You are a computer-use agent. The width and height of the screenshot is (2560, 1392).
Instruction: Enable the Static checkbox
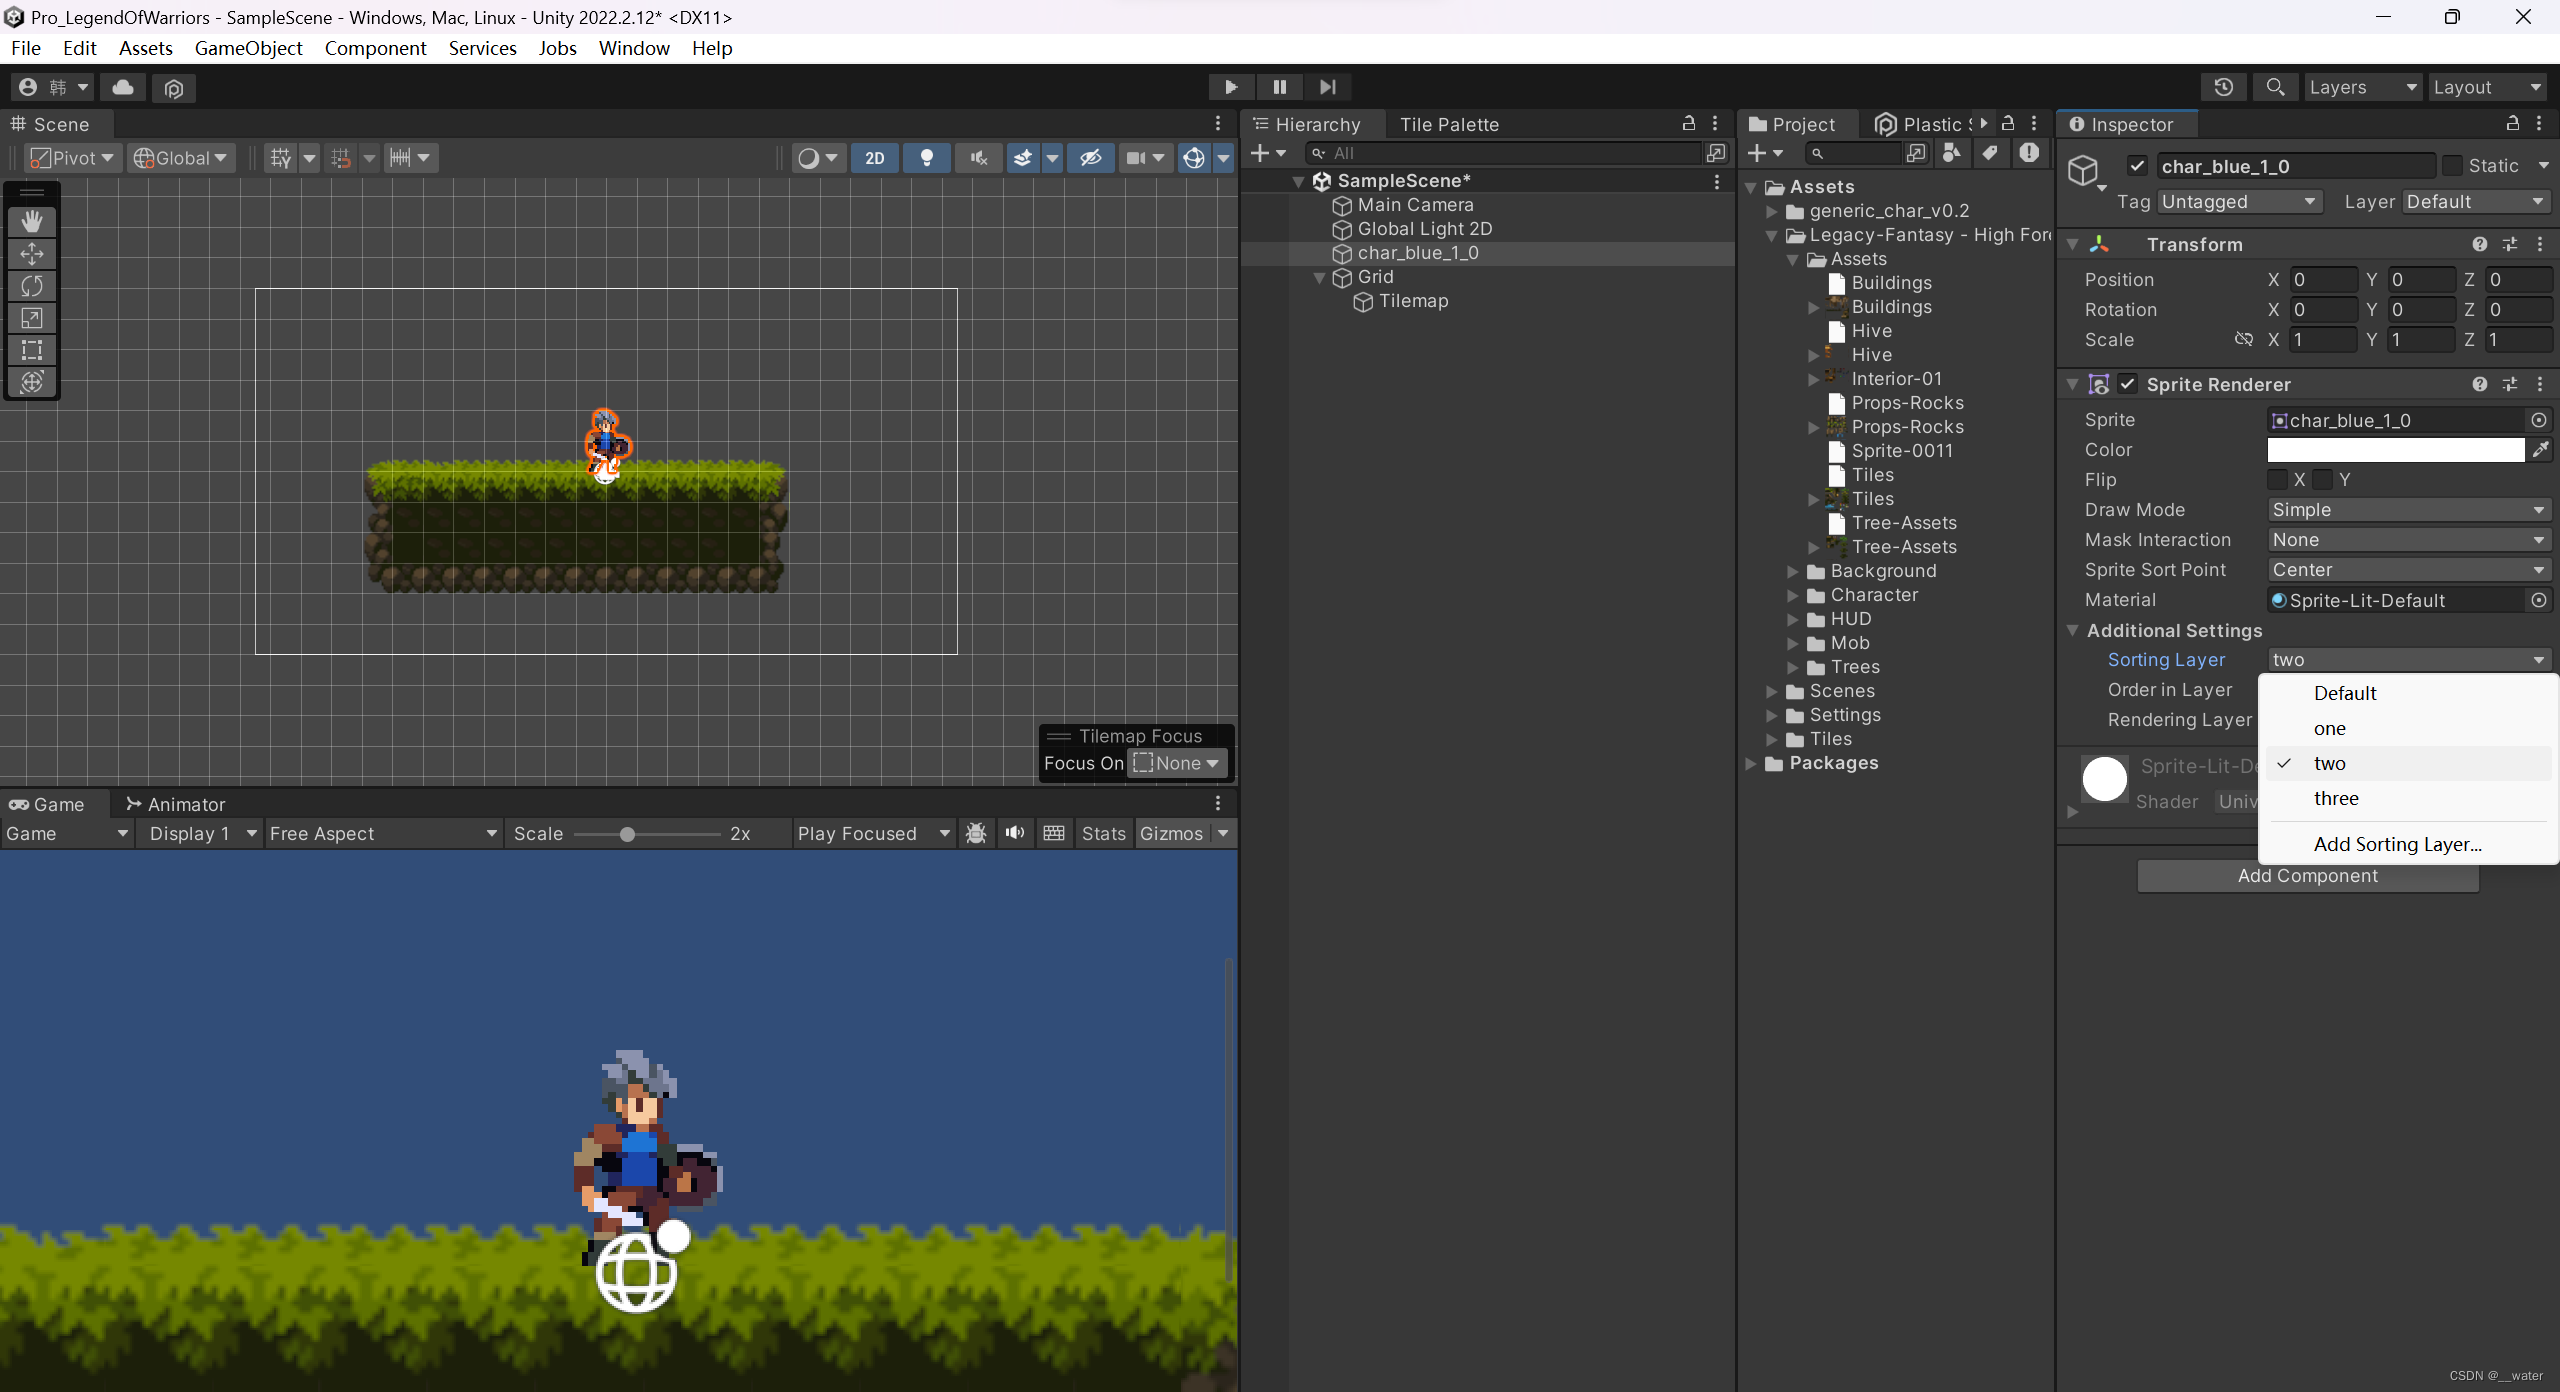tap(2452, 166)
